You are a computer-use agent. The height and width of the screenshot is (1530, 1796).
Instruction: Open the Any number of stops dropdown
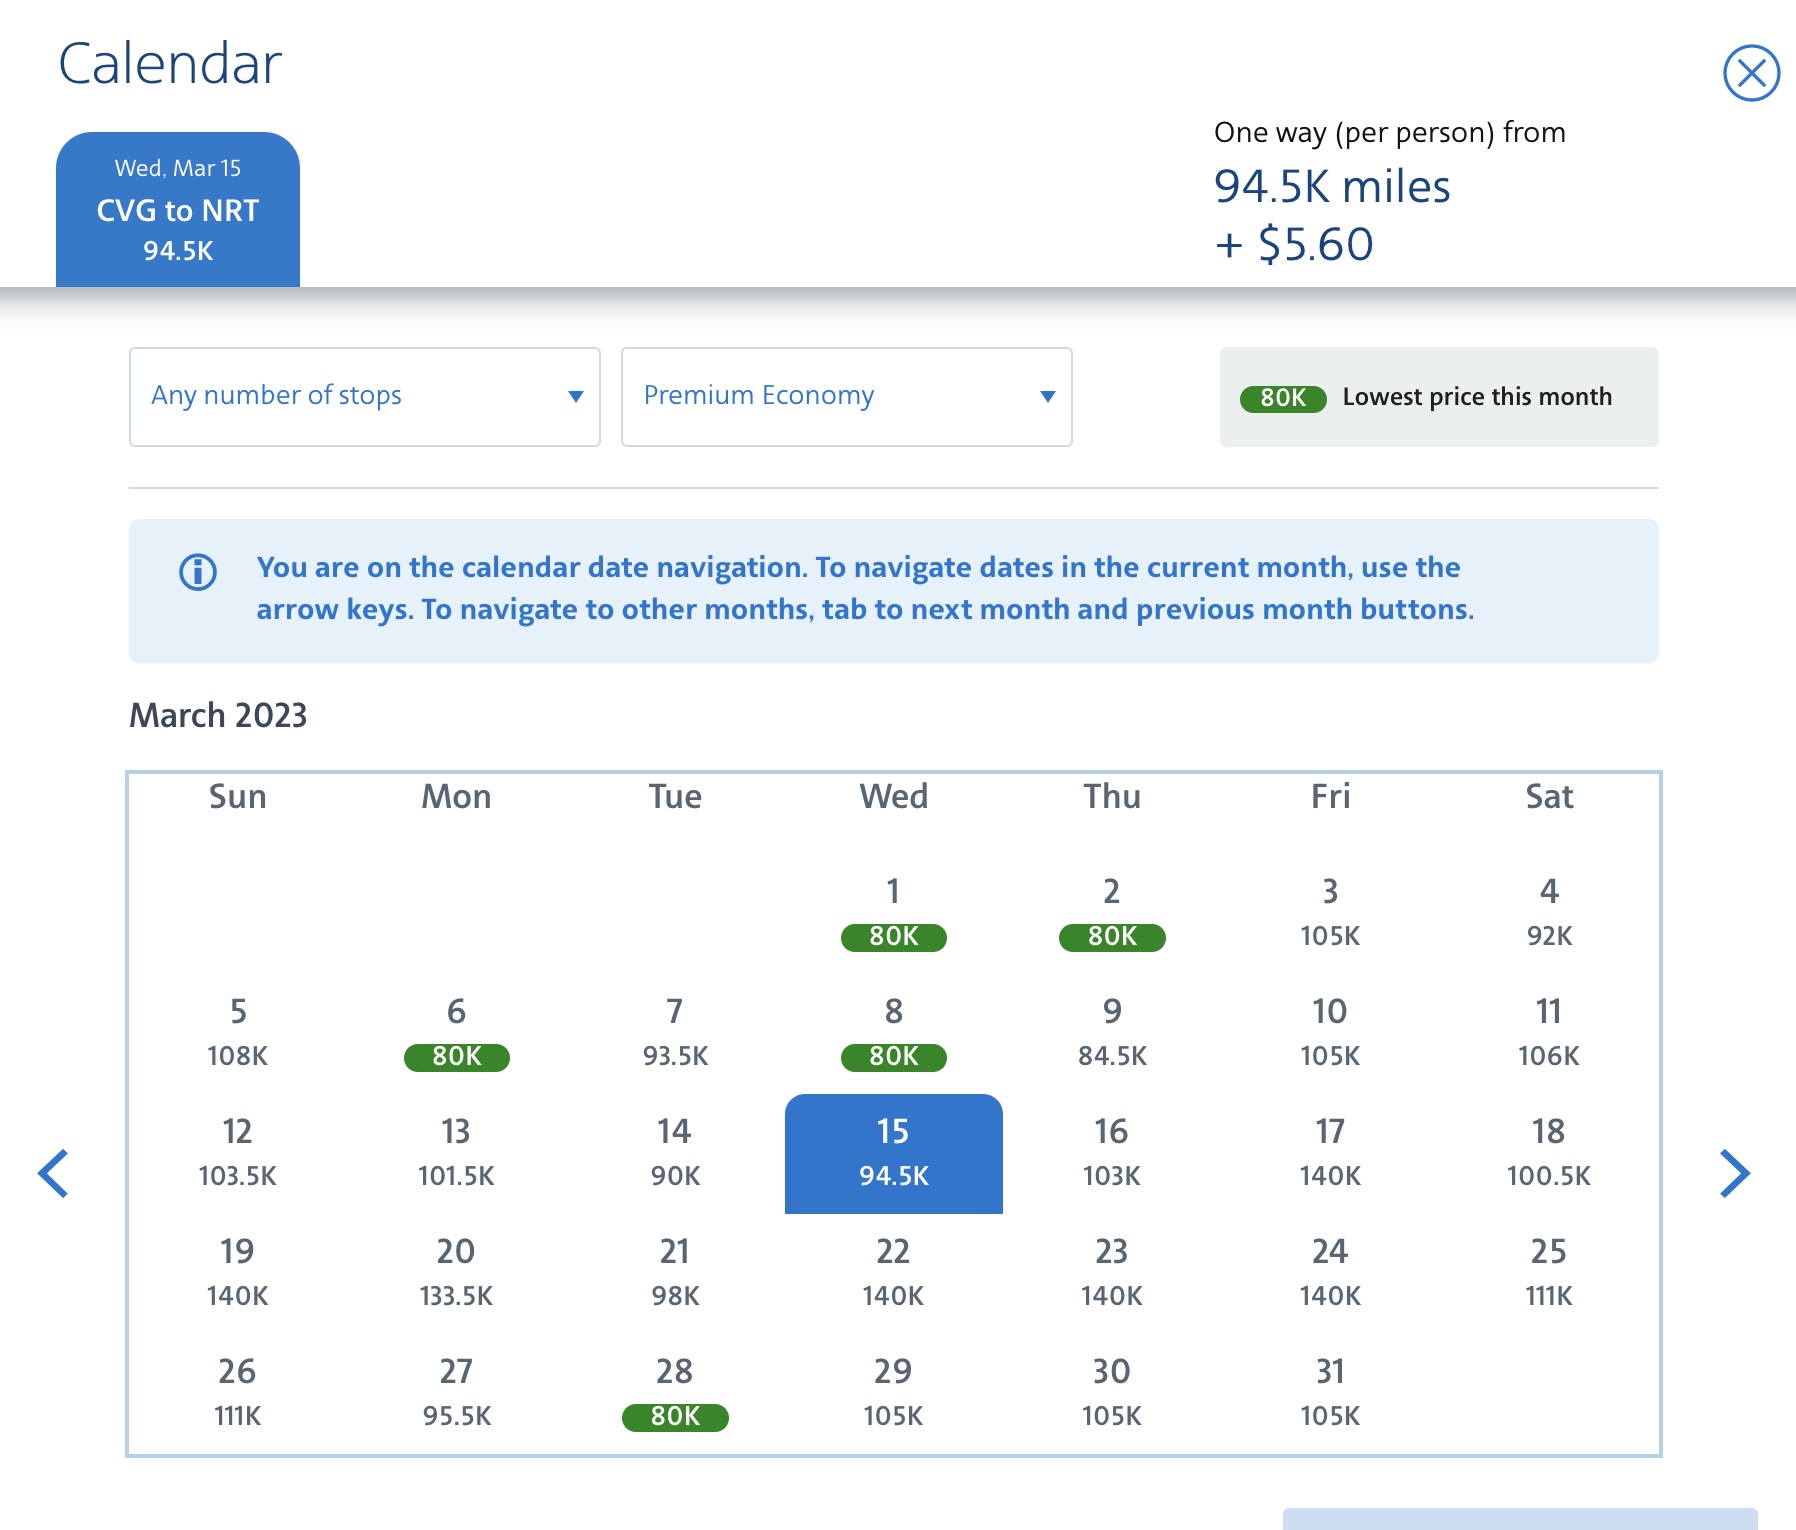click(x=364, y=397)
